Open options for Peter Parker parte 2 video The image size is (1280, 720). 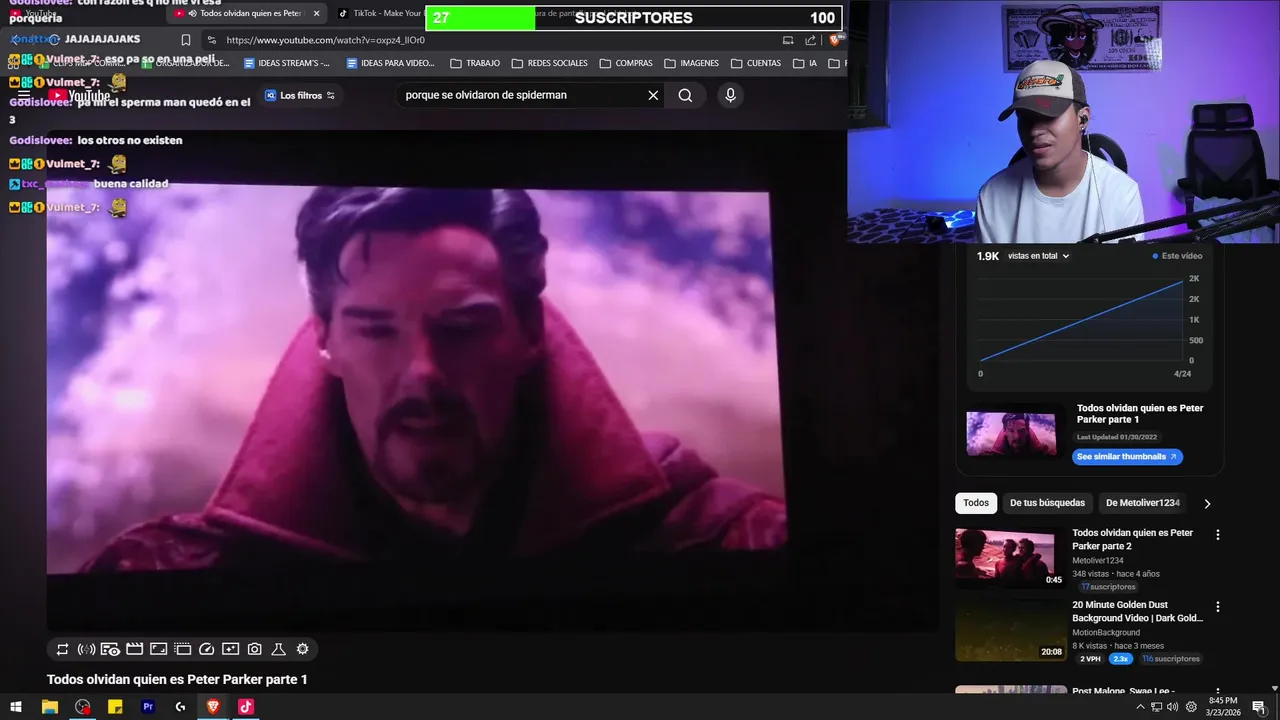pos(1217,535)
